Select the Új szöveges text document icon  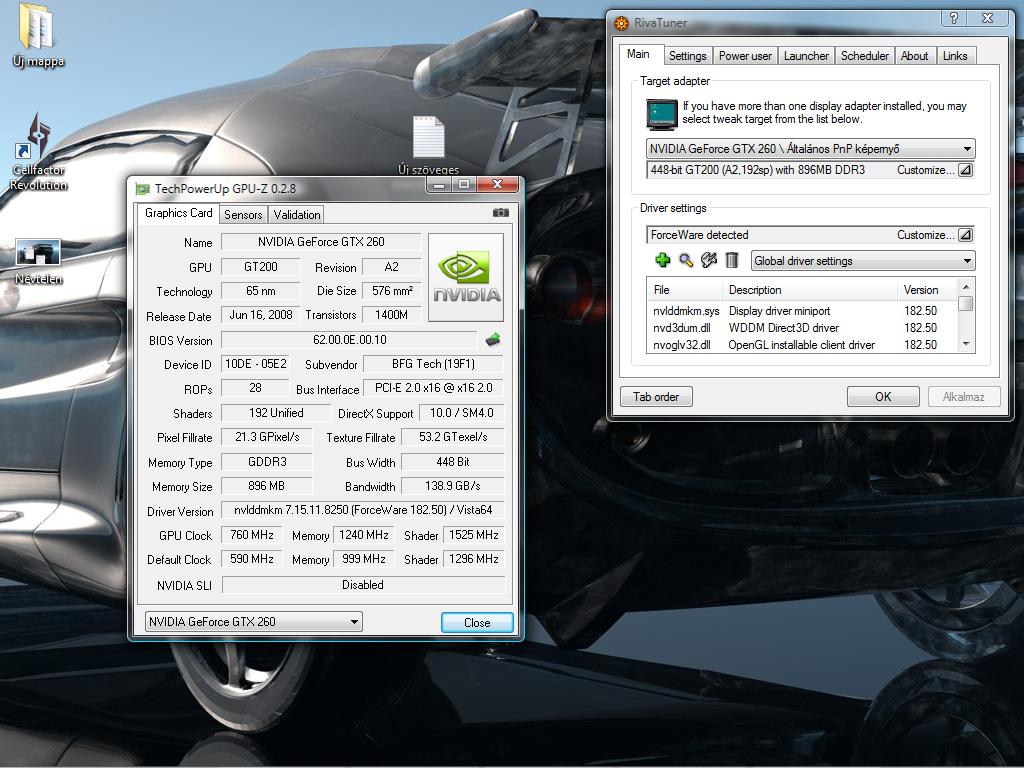pyautogui.click(x=428, y=145)
